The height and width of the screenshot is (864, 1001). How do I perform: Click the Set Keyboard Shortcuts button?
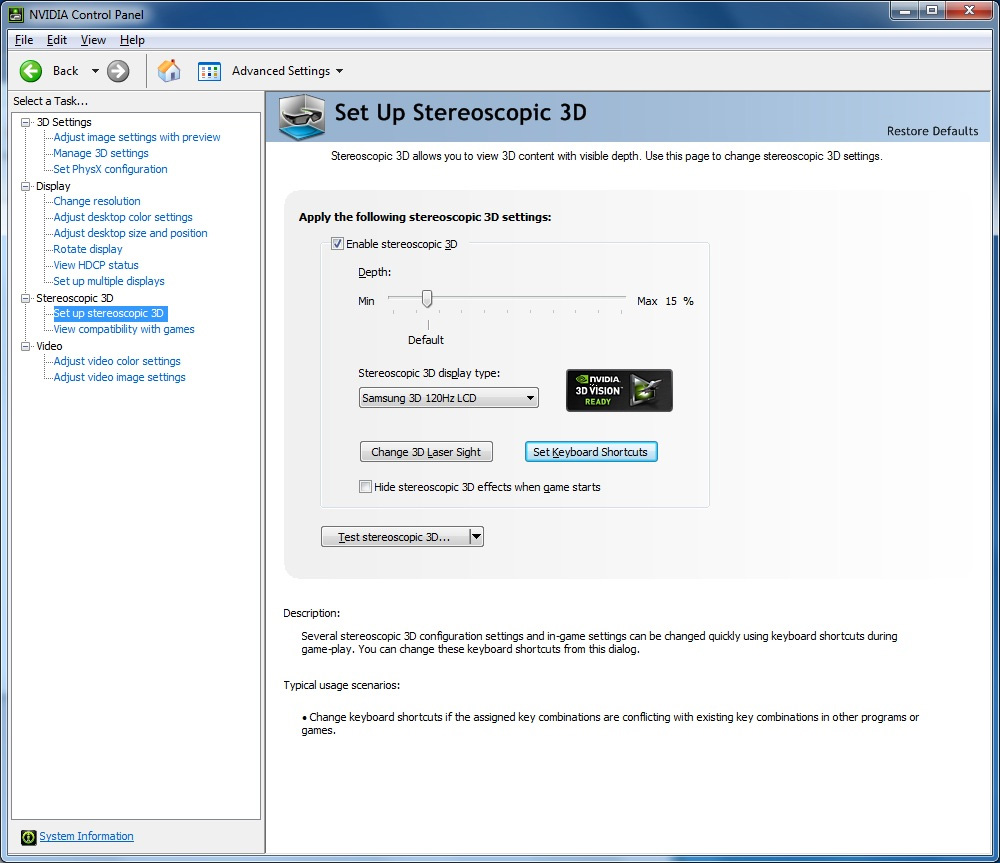pyautogui.click(x=591, y=451)
